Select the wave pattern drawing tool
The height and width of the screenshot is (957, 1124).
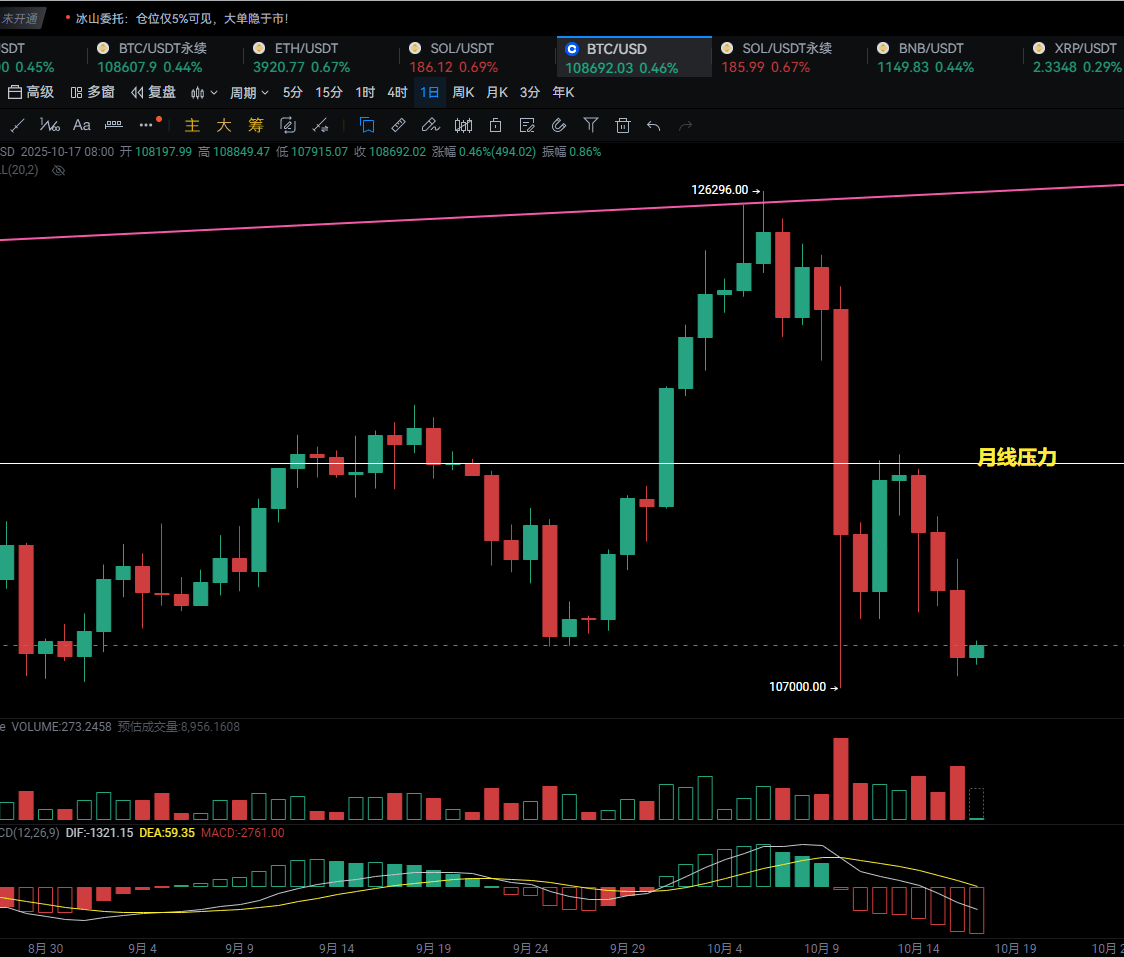point(49,125)
